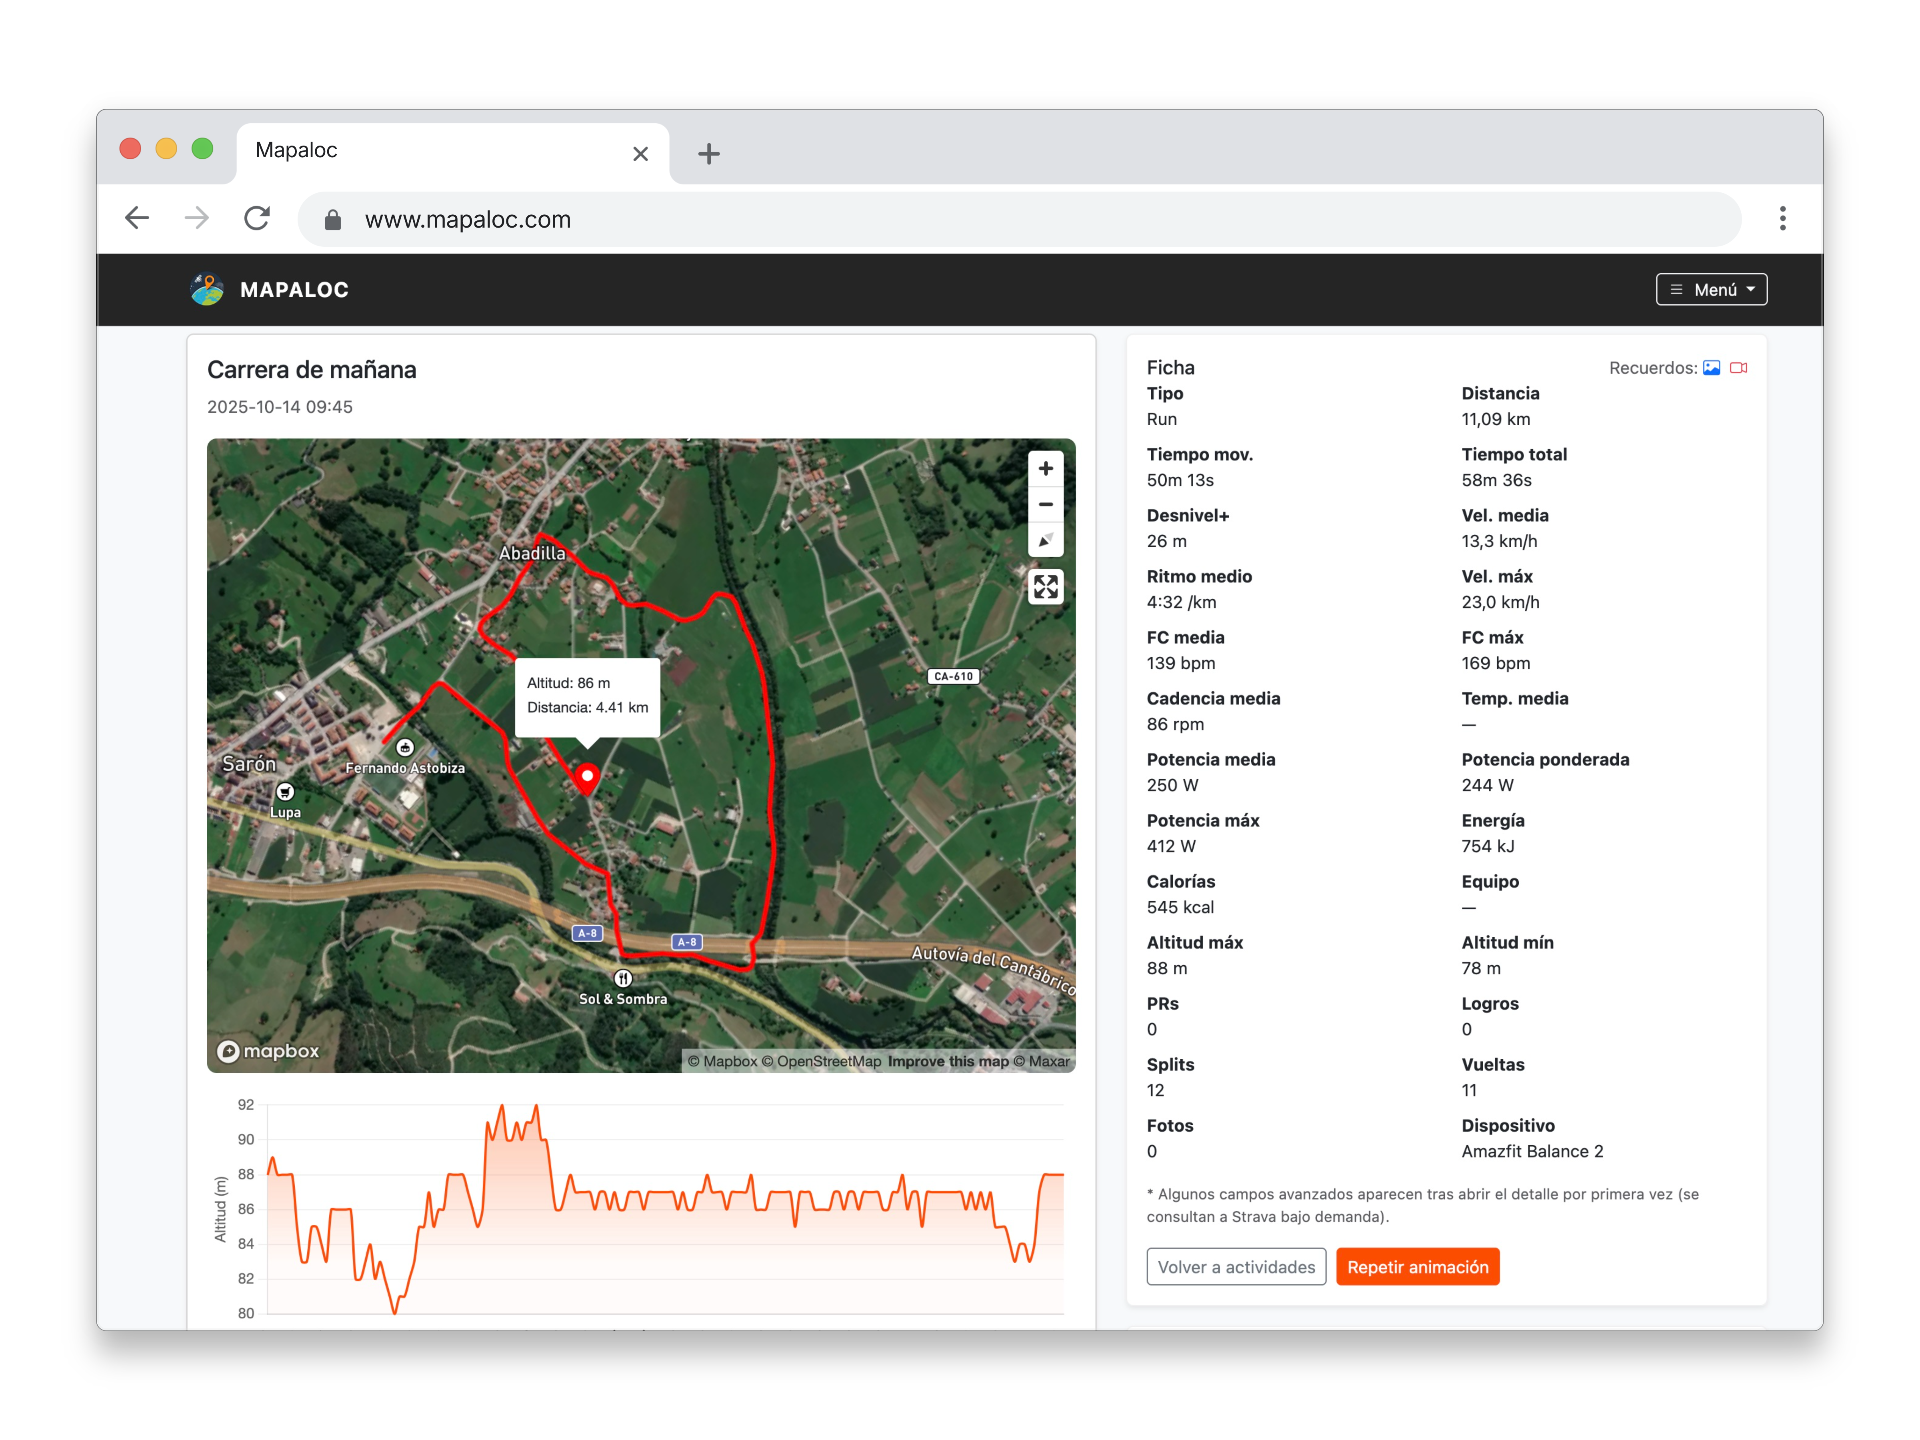Reload the page

coord(257,219)
